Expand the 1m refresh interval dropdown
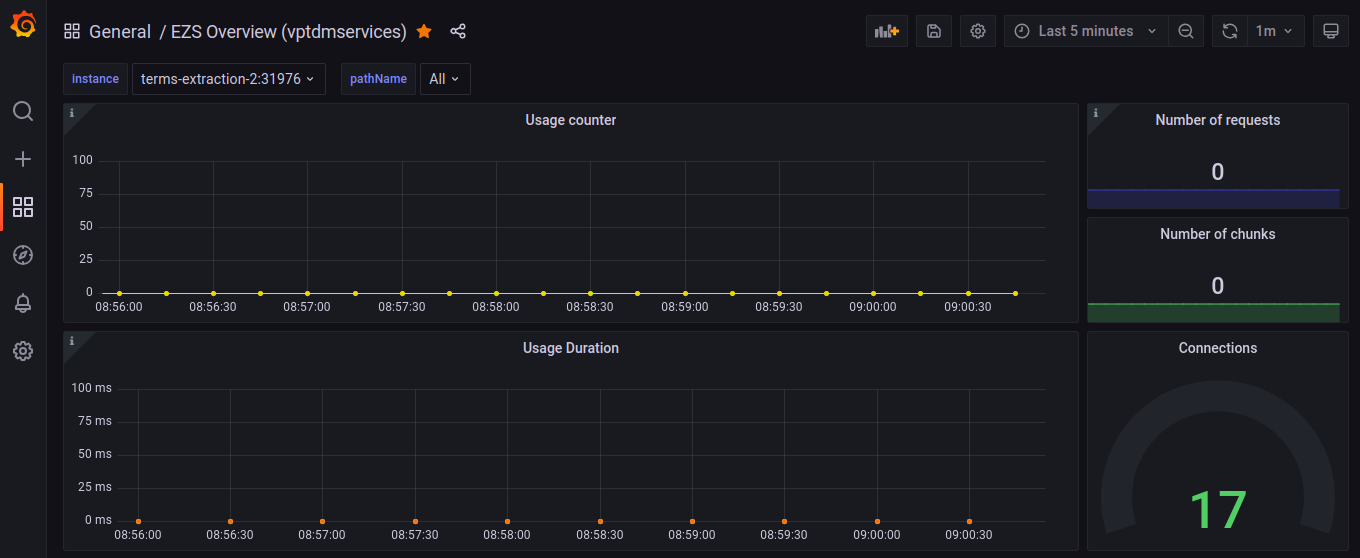This screenshot has height=558, width=1360. pyautogui.click(x=1274, y=31)
